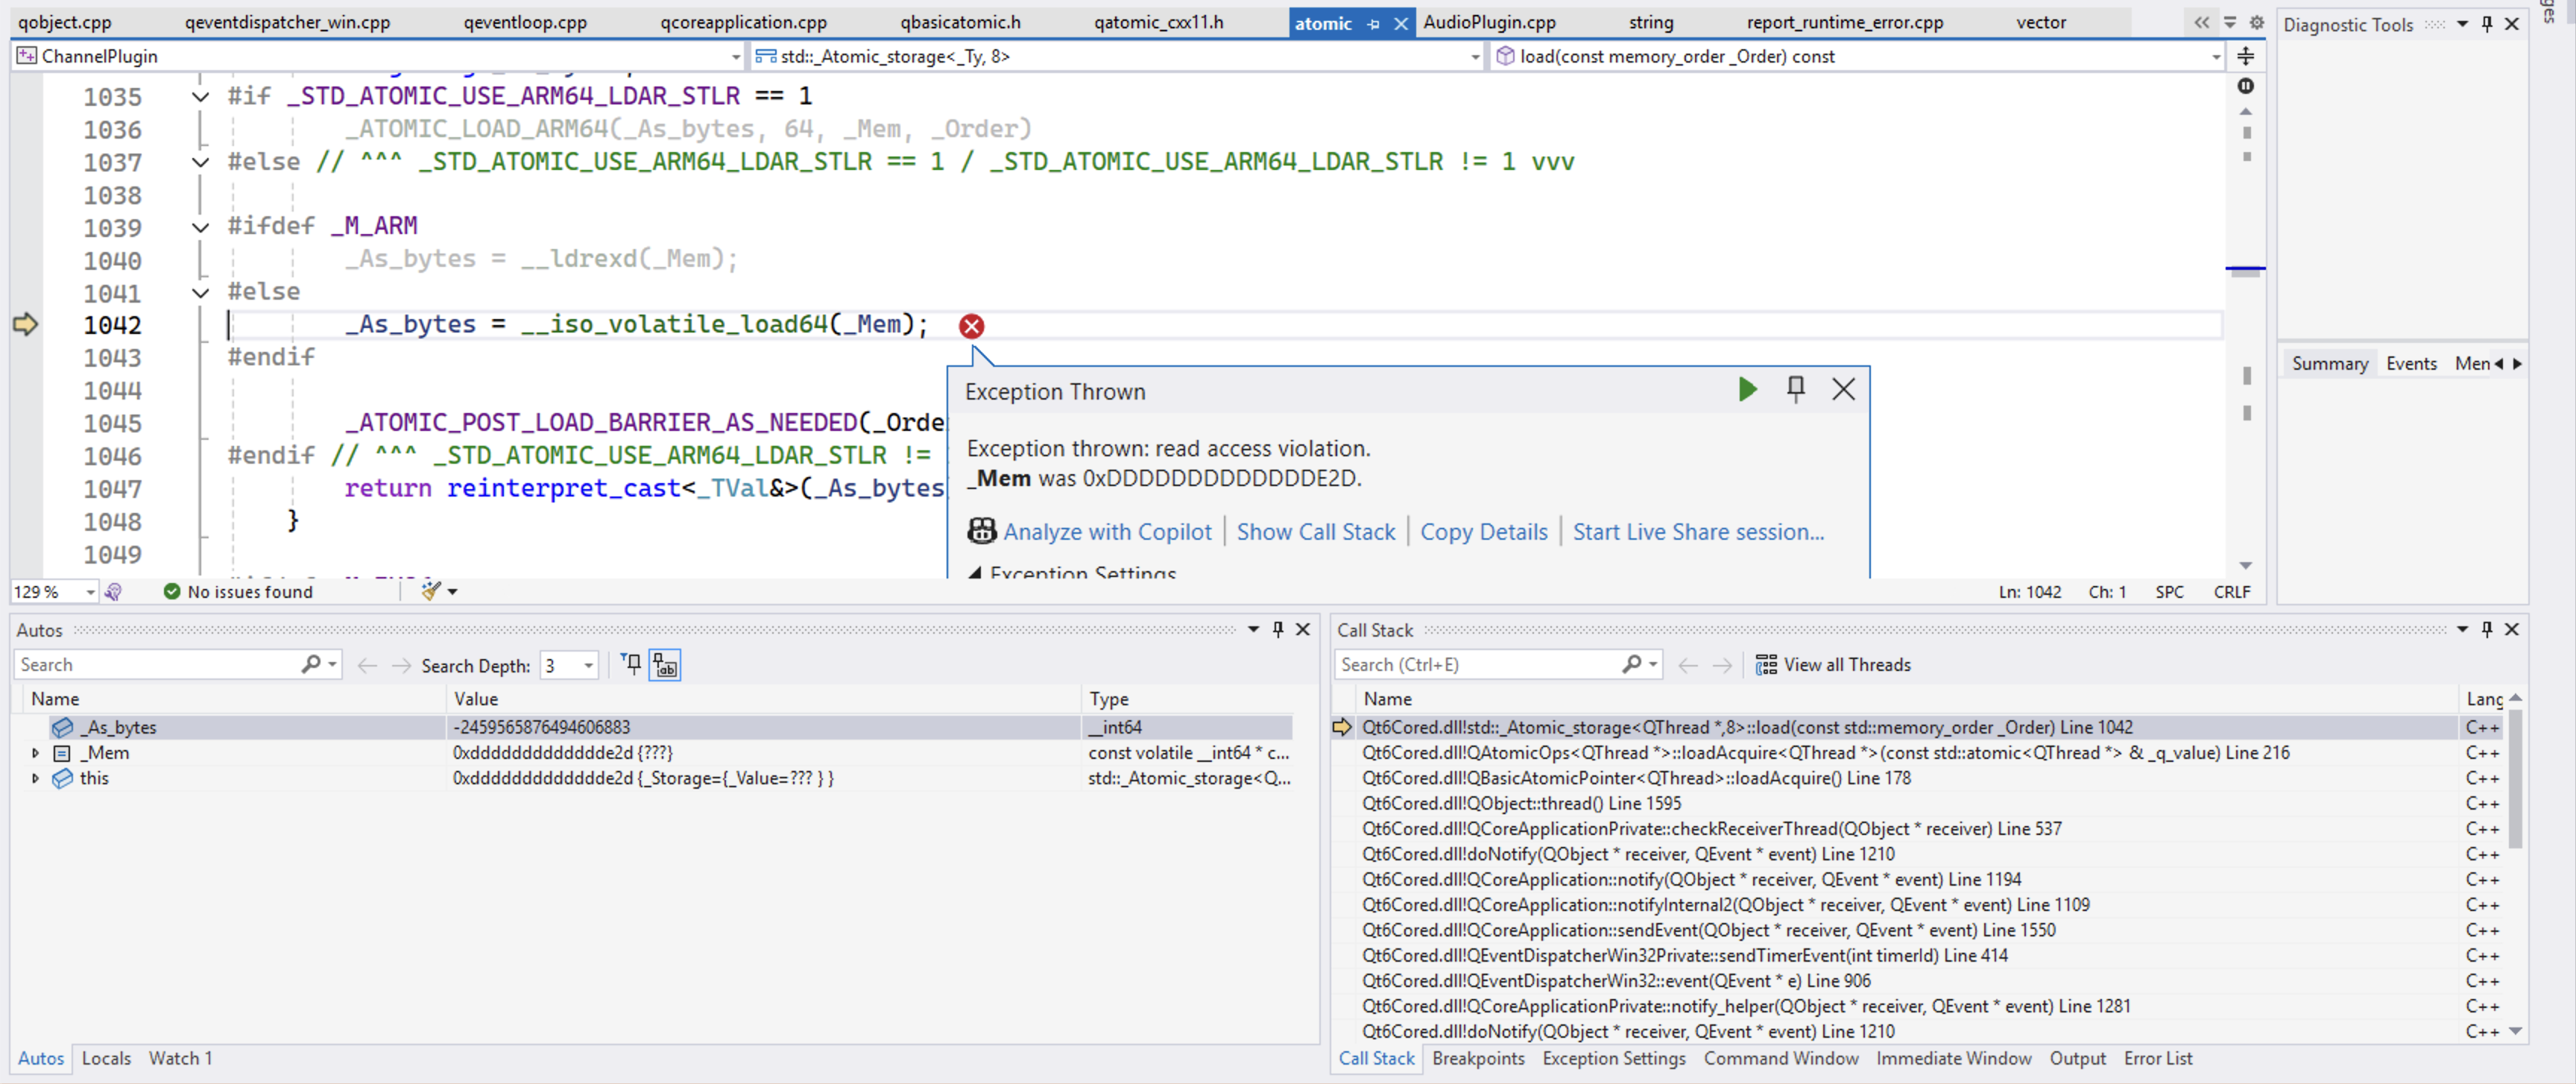Click the code cleanup broom icon
2576x1084 pixels.
(x=431, y=591)
